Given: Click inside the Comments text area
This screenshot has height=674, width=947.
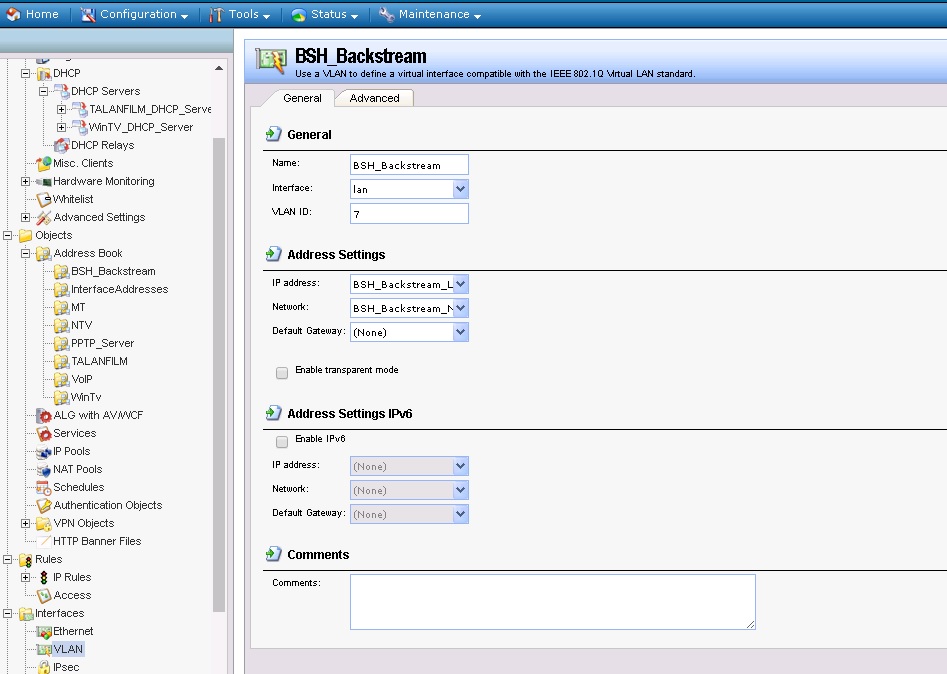Looking at the screenshot, I should [x=552, y=601].
